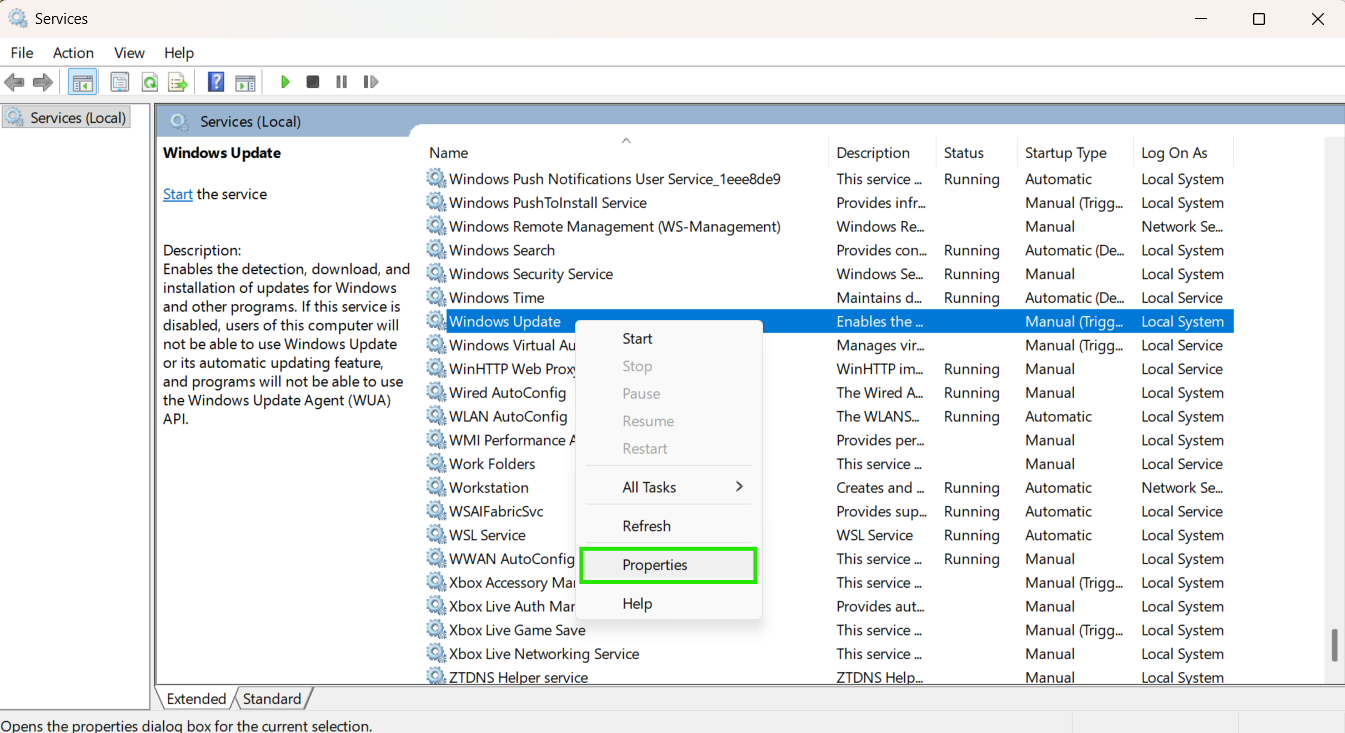
Task: Sort by the Log On As column header
Action: click(x=1183, y=153)
